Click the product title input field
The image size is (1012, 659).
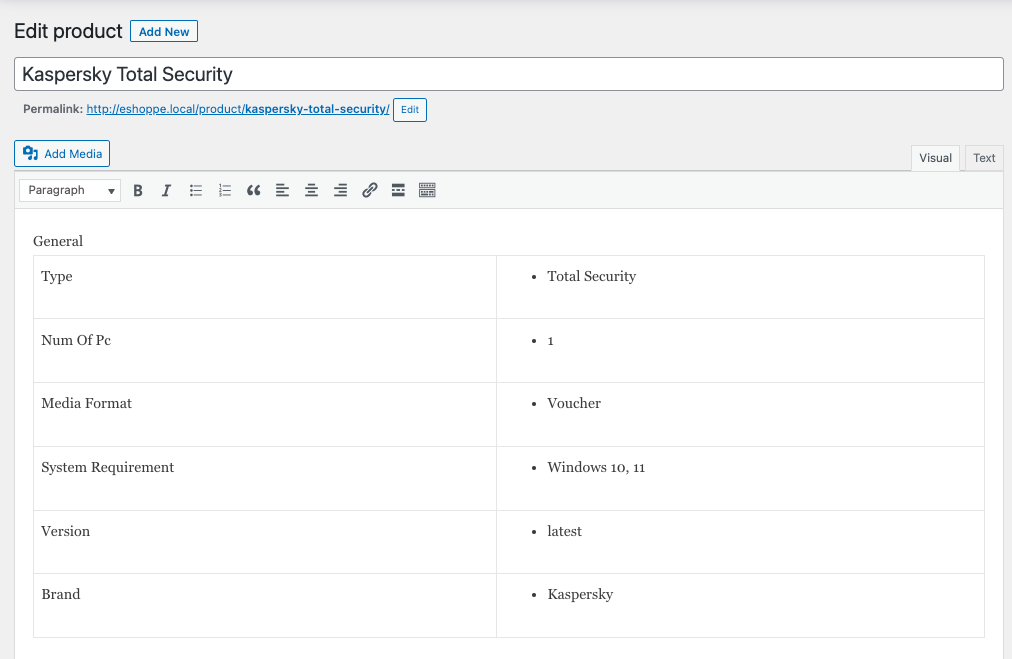click(x=509, y=74)
